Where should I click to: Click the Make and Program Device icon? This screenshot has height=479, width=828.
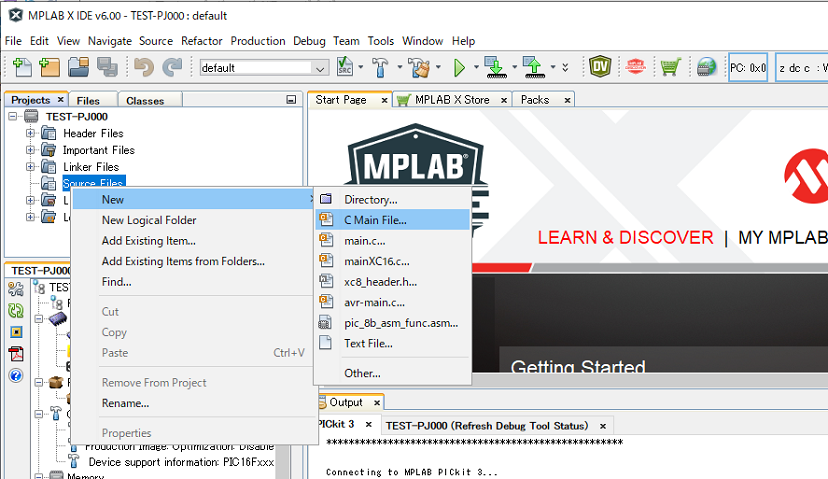(x=495, y=67)
